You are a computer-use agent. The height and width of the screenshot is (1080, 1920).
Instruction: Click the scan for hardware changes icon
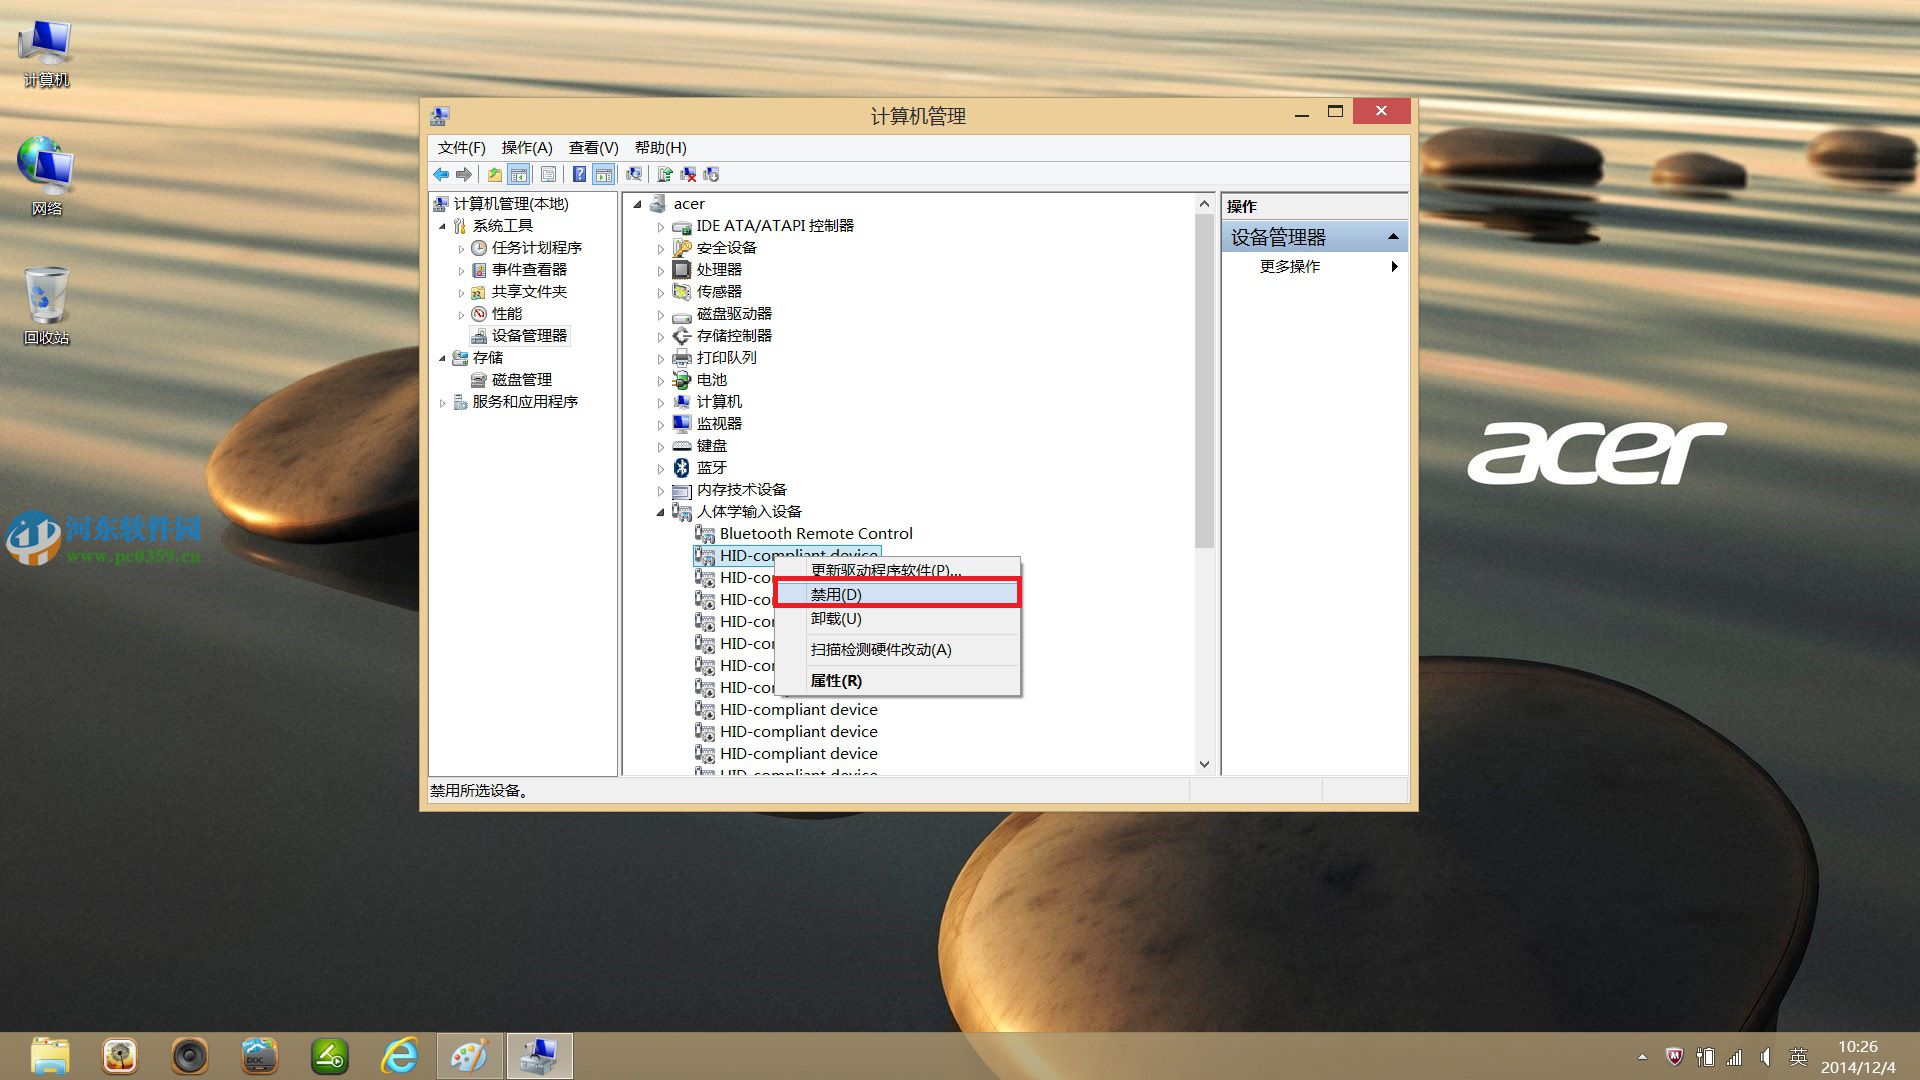[634, 174]
